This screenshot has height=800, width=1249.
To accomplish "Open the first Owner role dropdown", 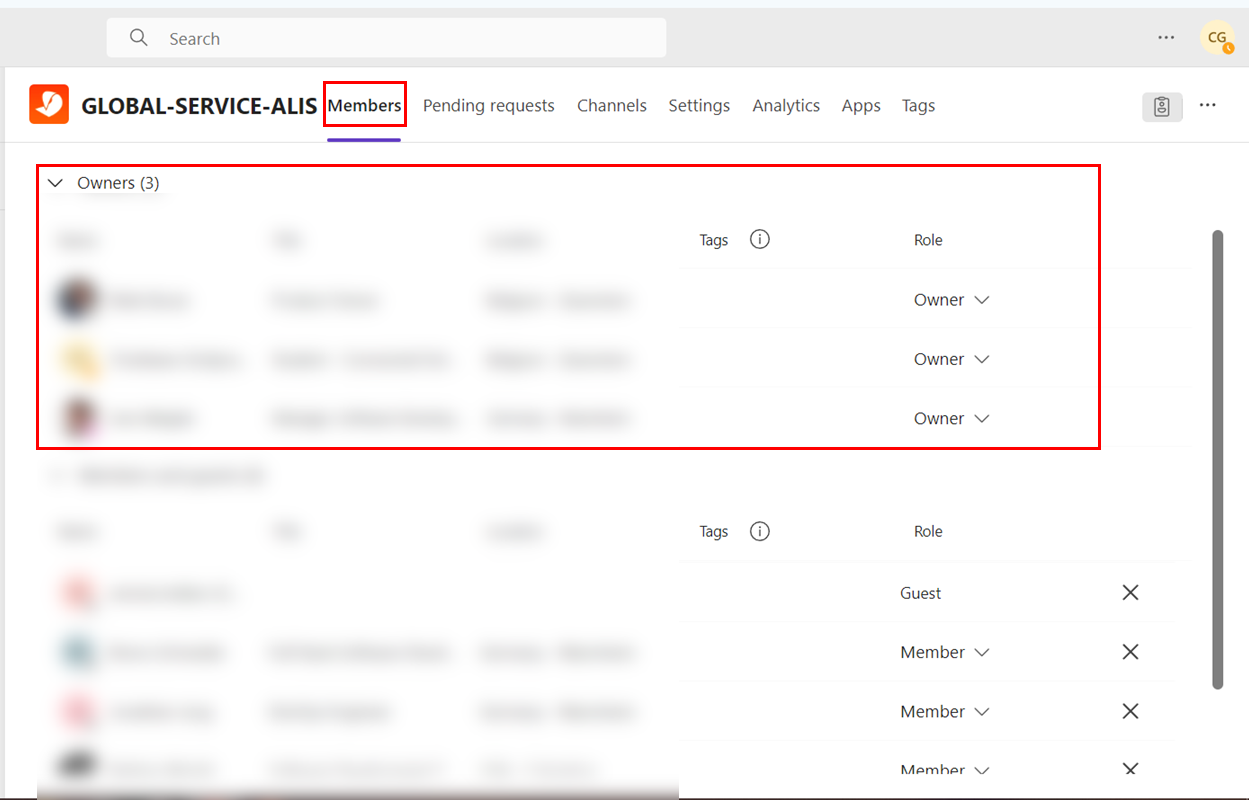I will click(951, 300).
